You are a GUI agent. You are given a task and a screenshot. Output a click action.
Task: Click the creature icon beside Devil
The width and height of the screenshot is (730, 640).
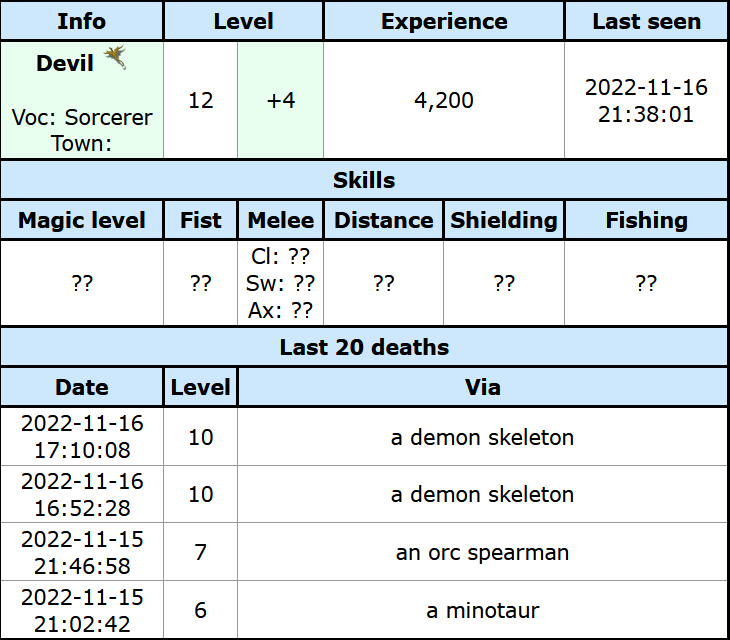pos(116,58)
